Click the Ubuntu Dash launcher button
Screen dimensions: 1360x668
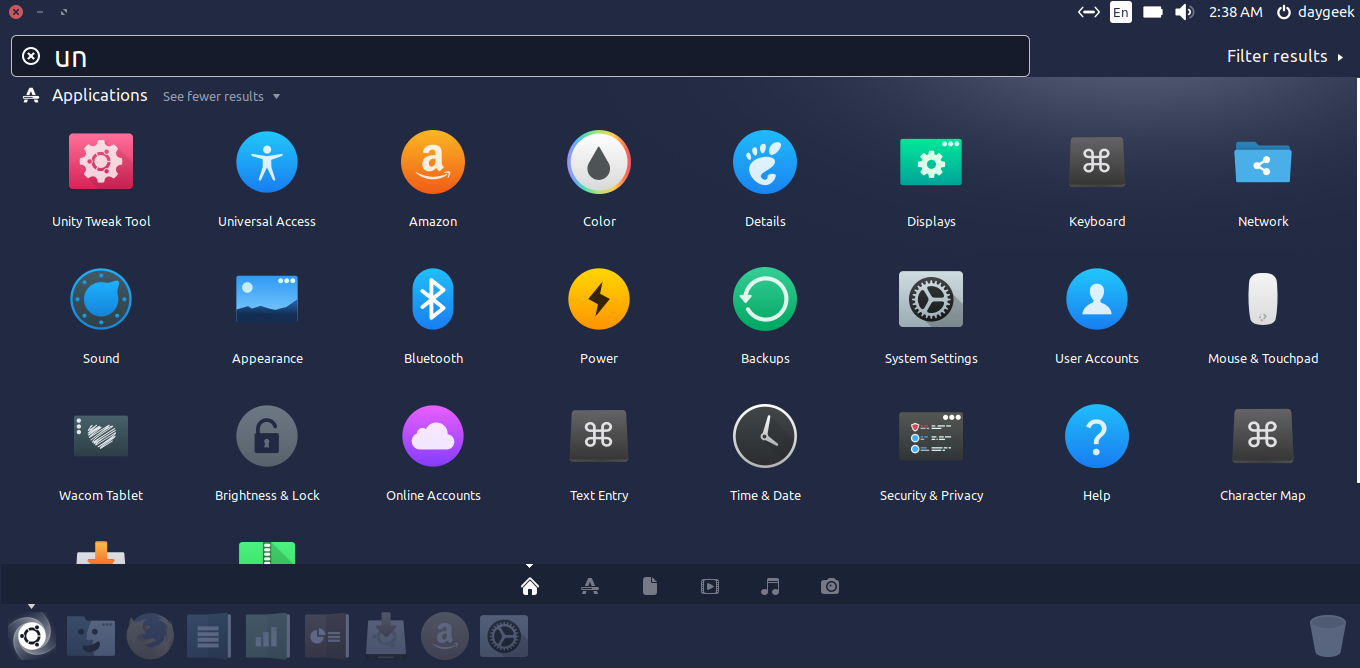click(x=32, y=636)
